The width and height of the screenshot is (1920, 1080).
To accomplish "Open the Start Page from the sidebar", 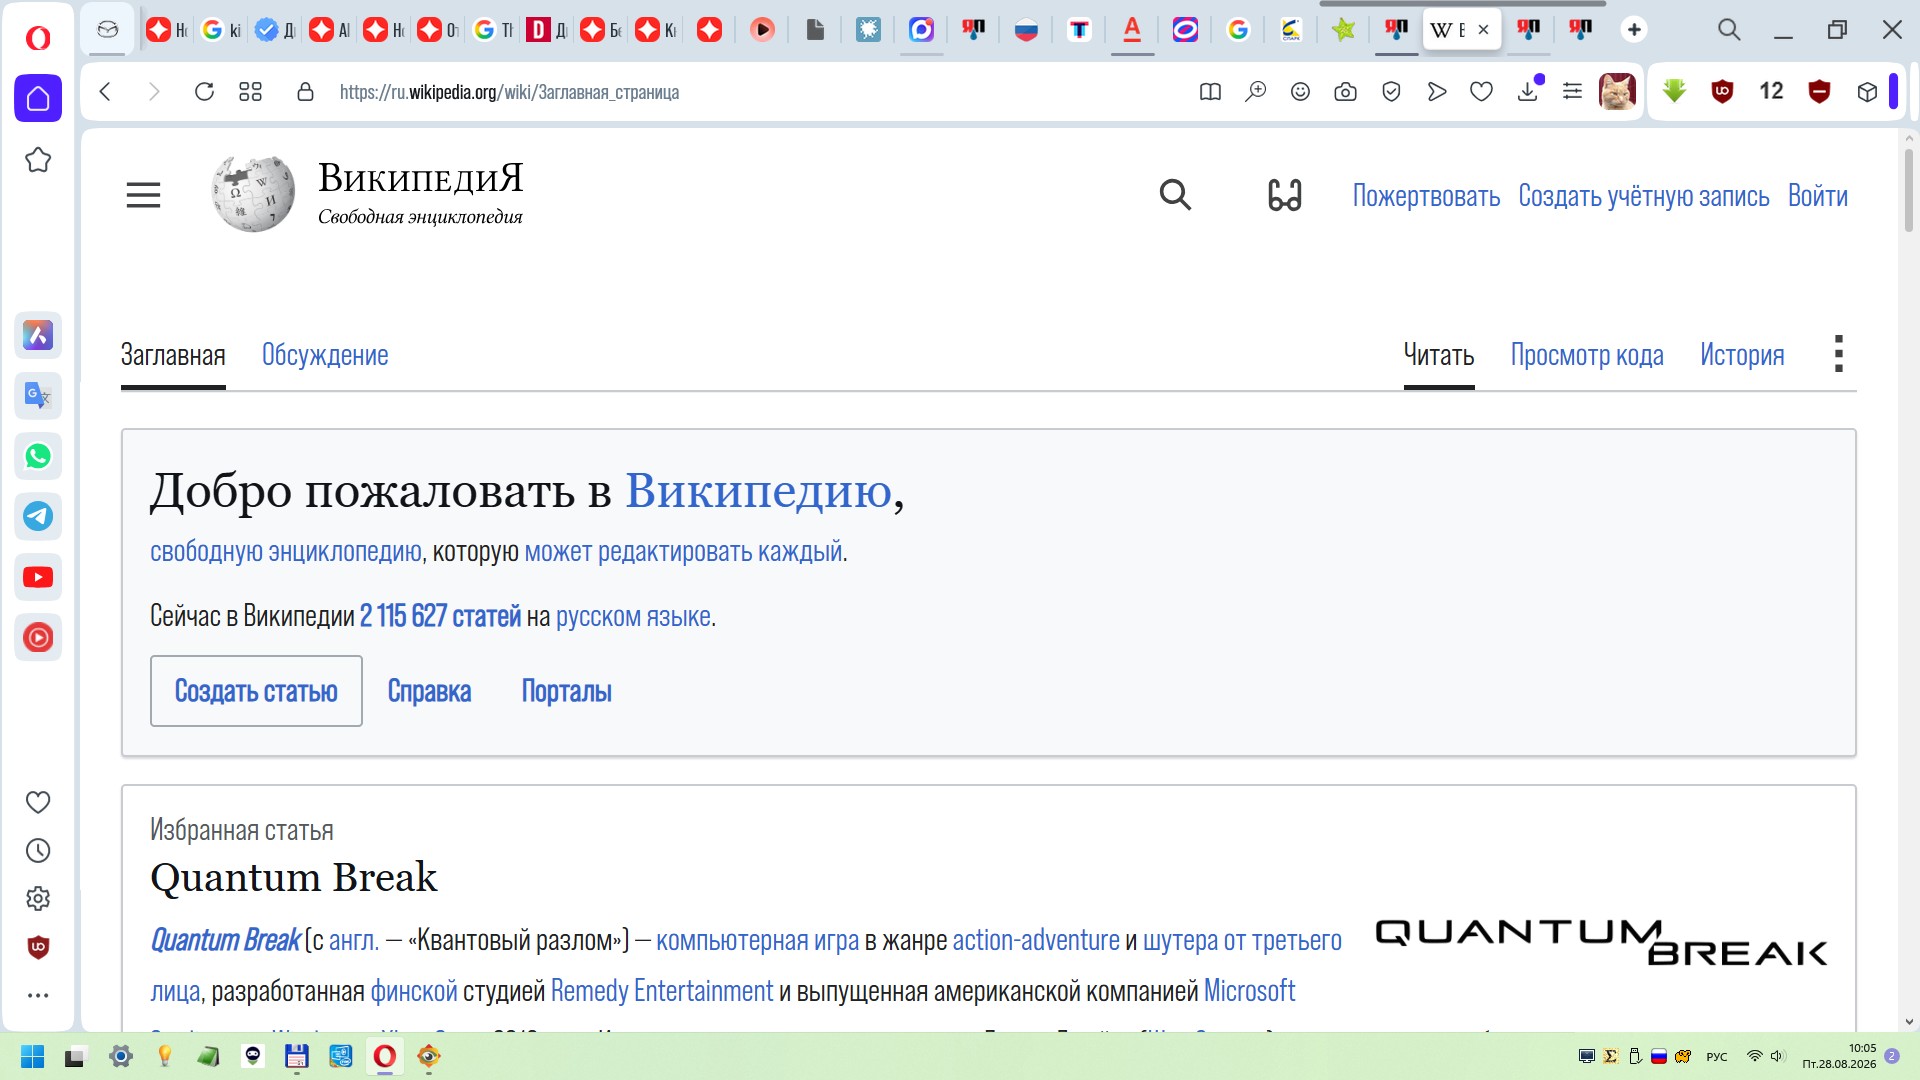I will point(38,98).
